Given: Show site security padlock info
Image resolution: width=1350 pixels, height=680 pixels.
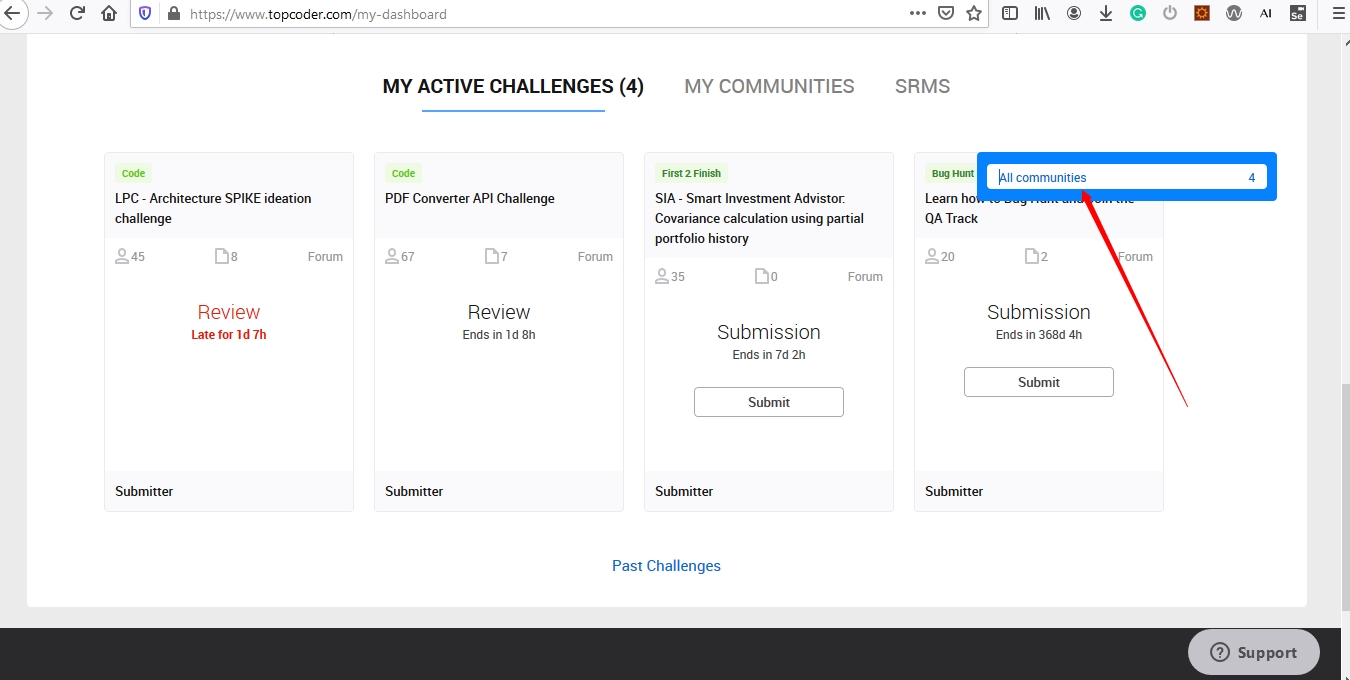Looking at the screenshot, I should 173,14.
